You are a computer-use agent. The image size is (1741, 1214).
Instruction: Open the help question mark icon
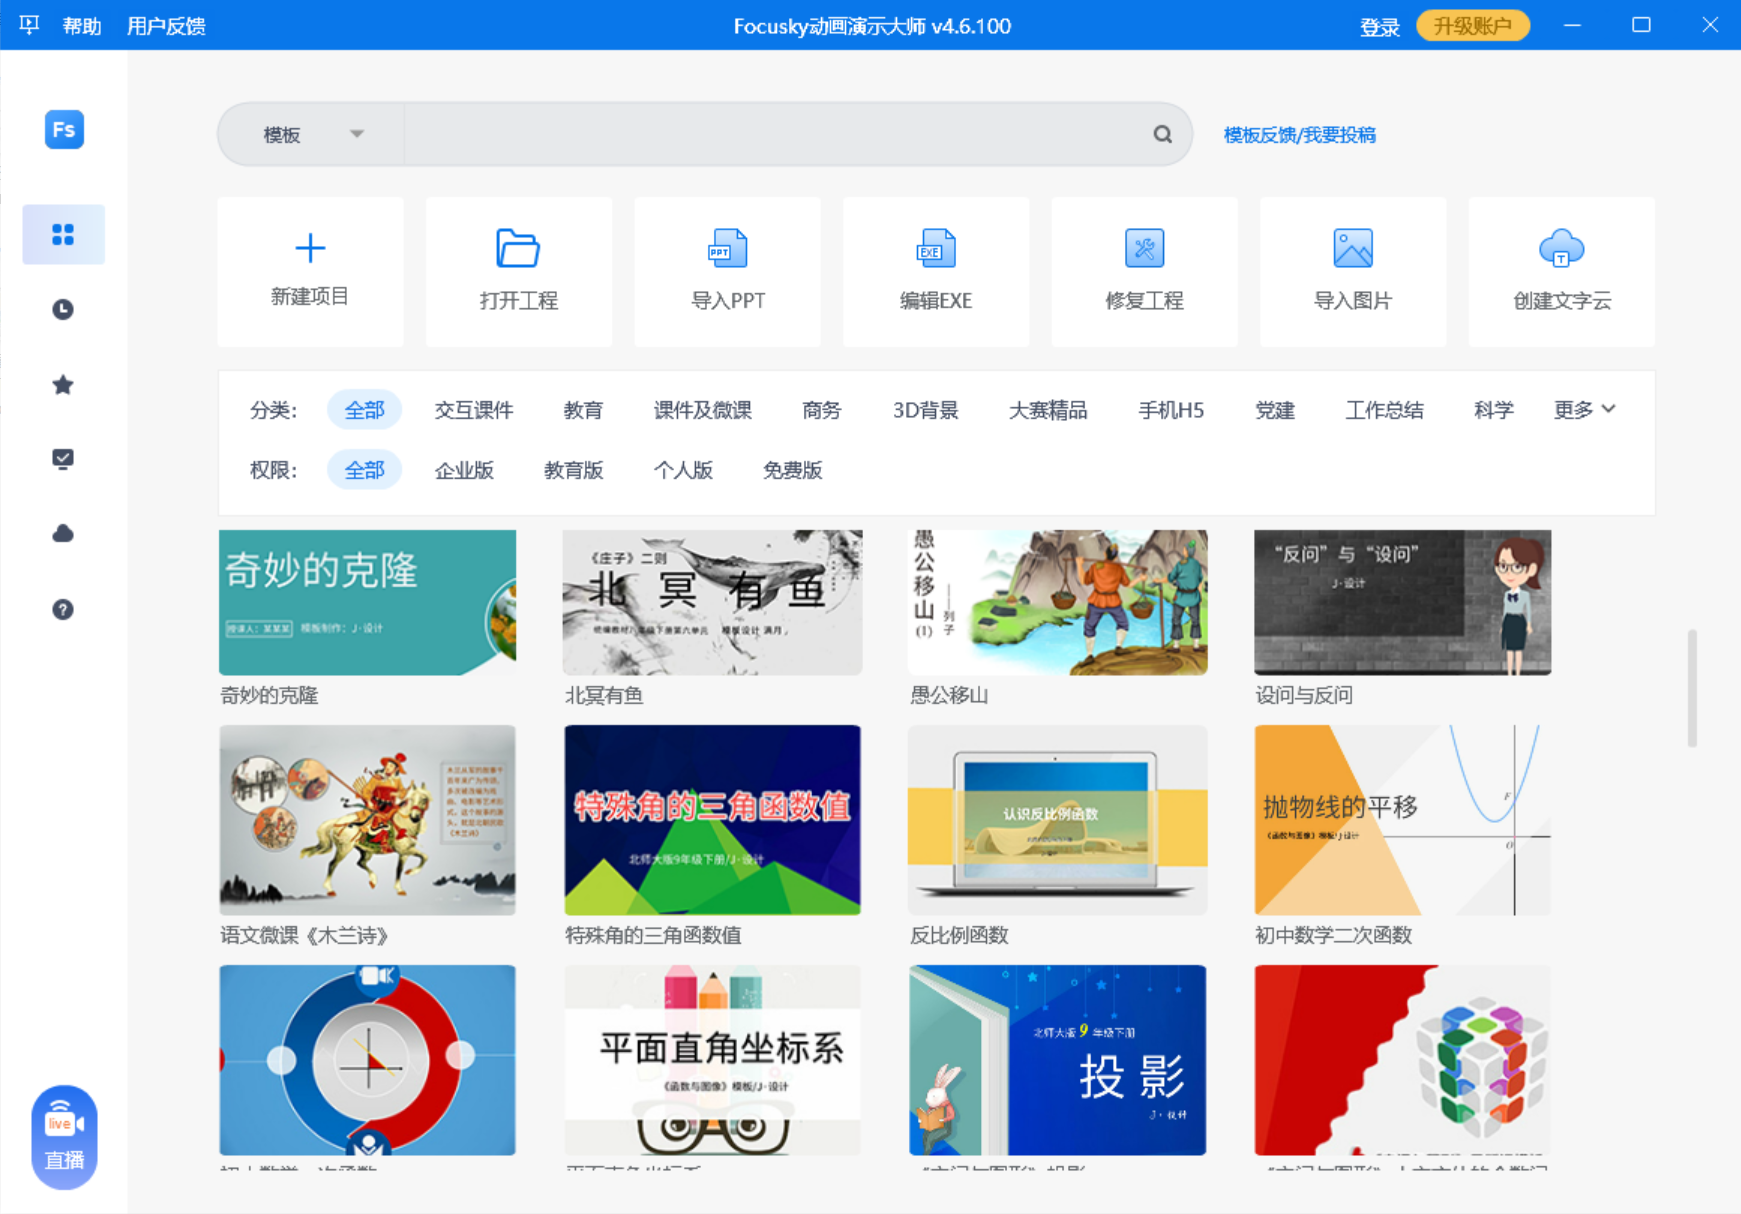point(63,609)
